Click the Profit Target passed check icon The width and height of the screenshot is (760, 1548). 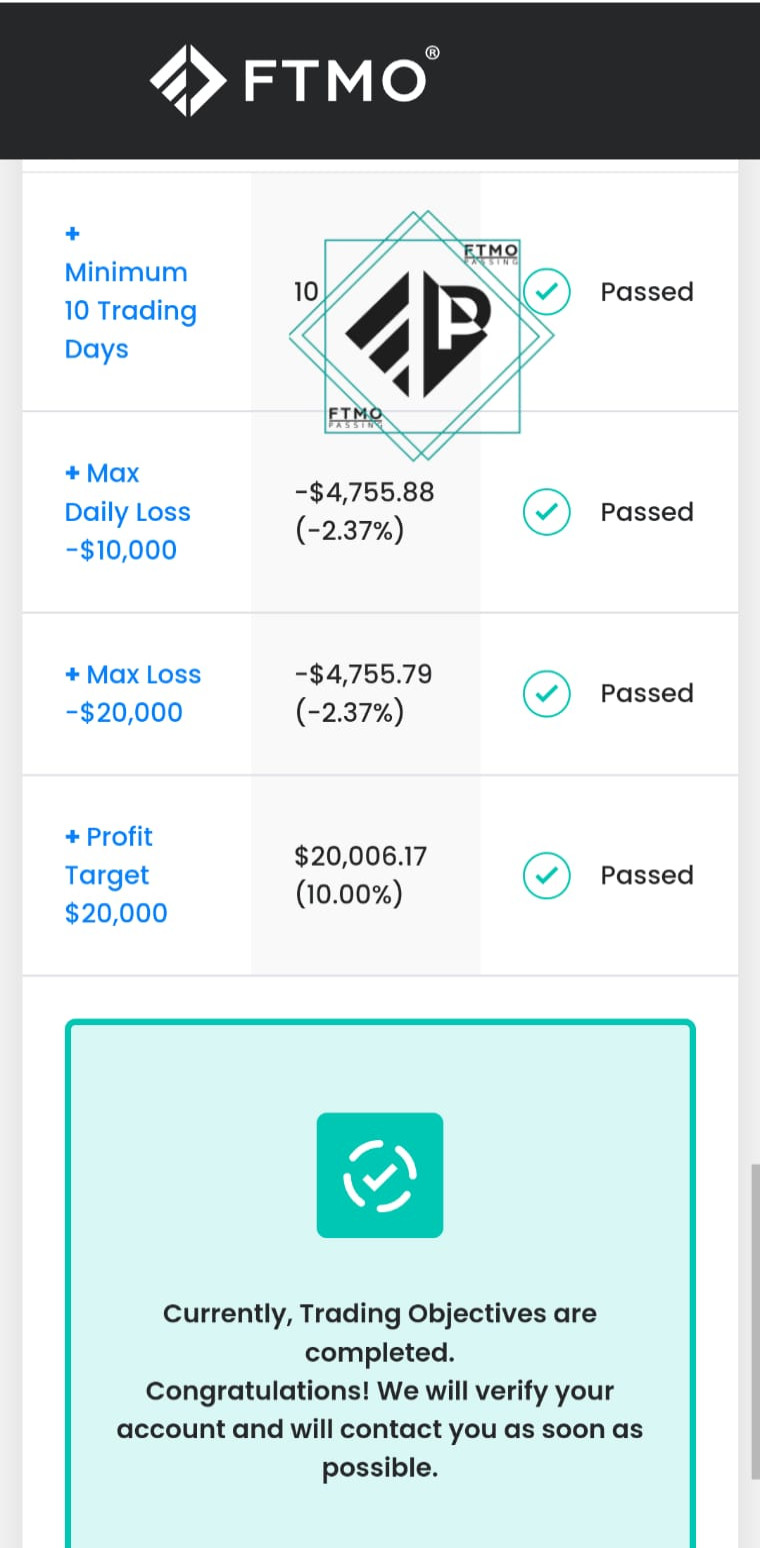pyautogui.click(x=547, y=875)
